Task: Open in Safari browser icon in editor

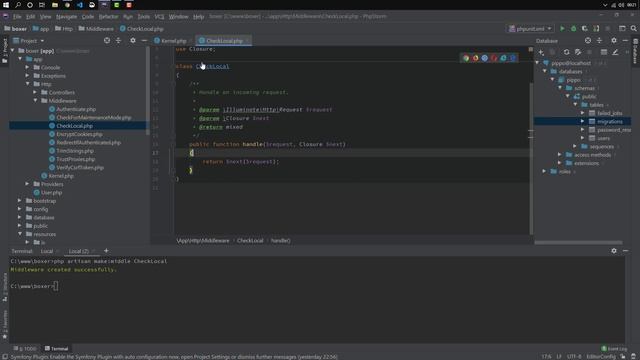Action: click(484, 58)
